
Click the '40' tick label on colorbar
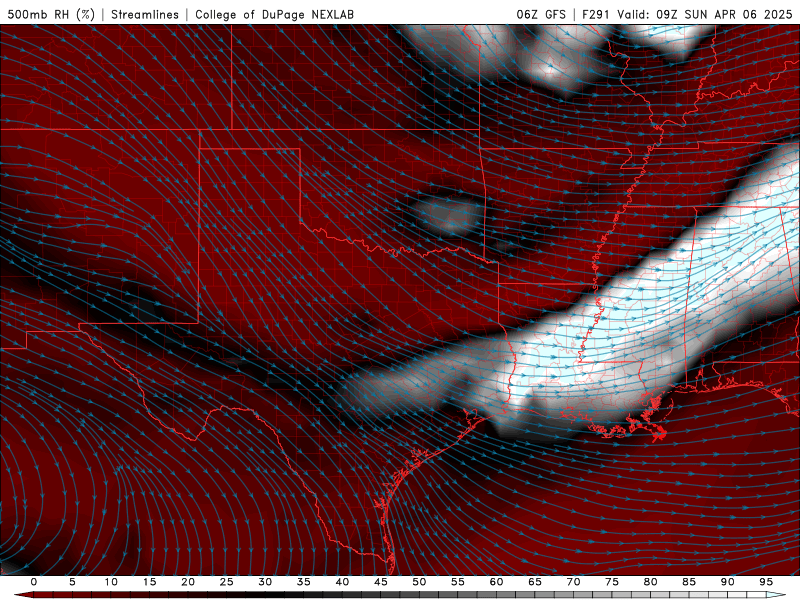point(342,582)
